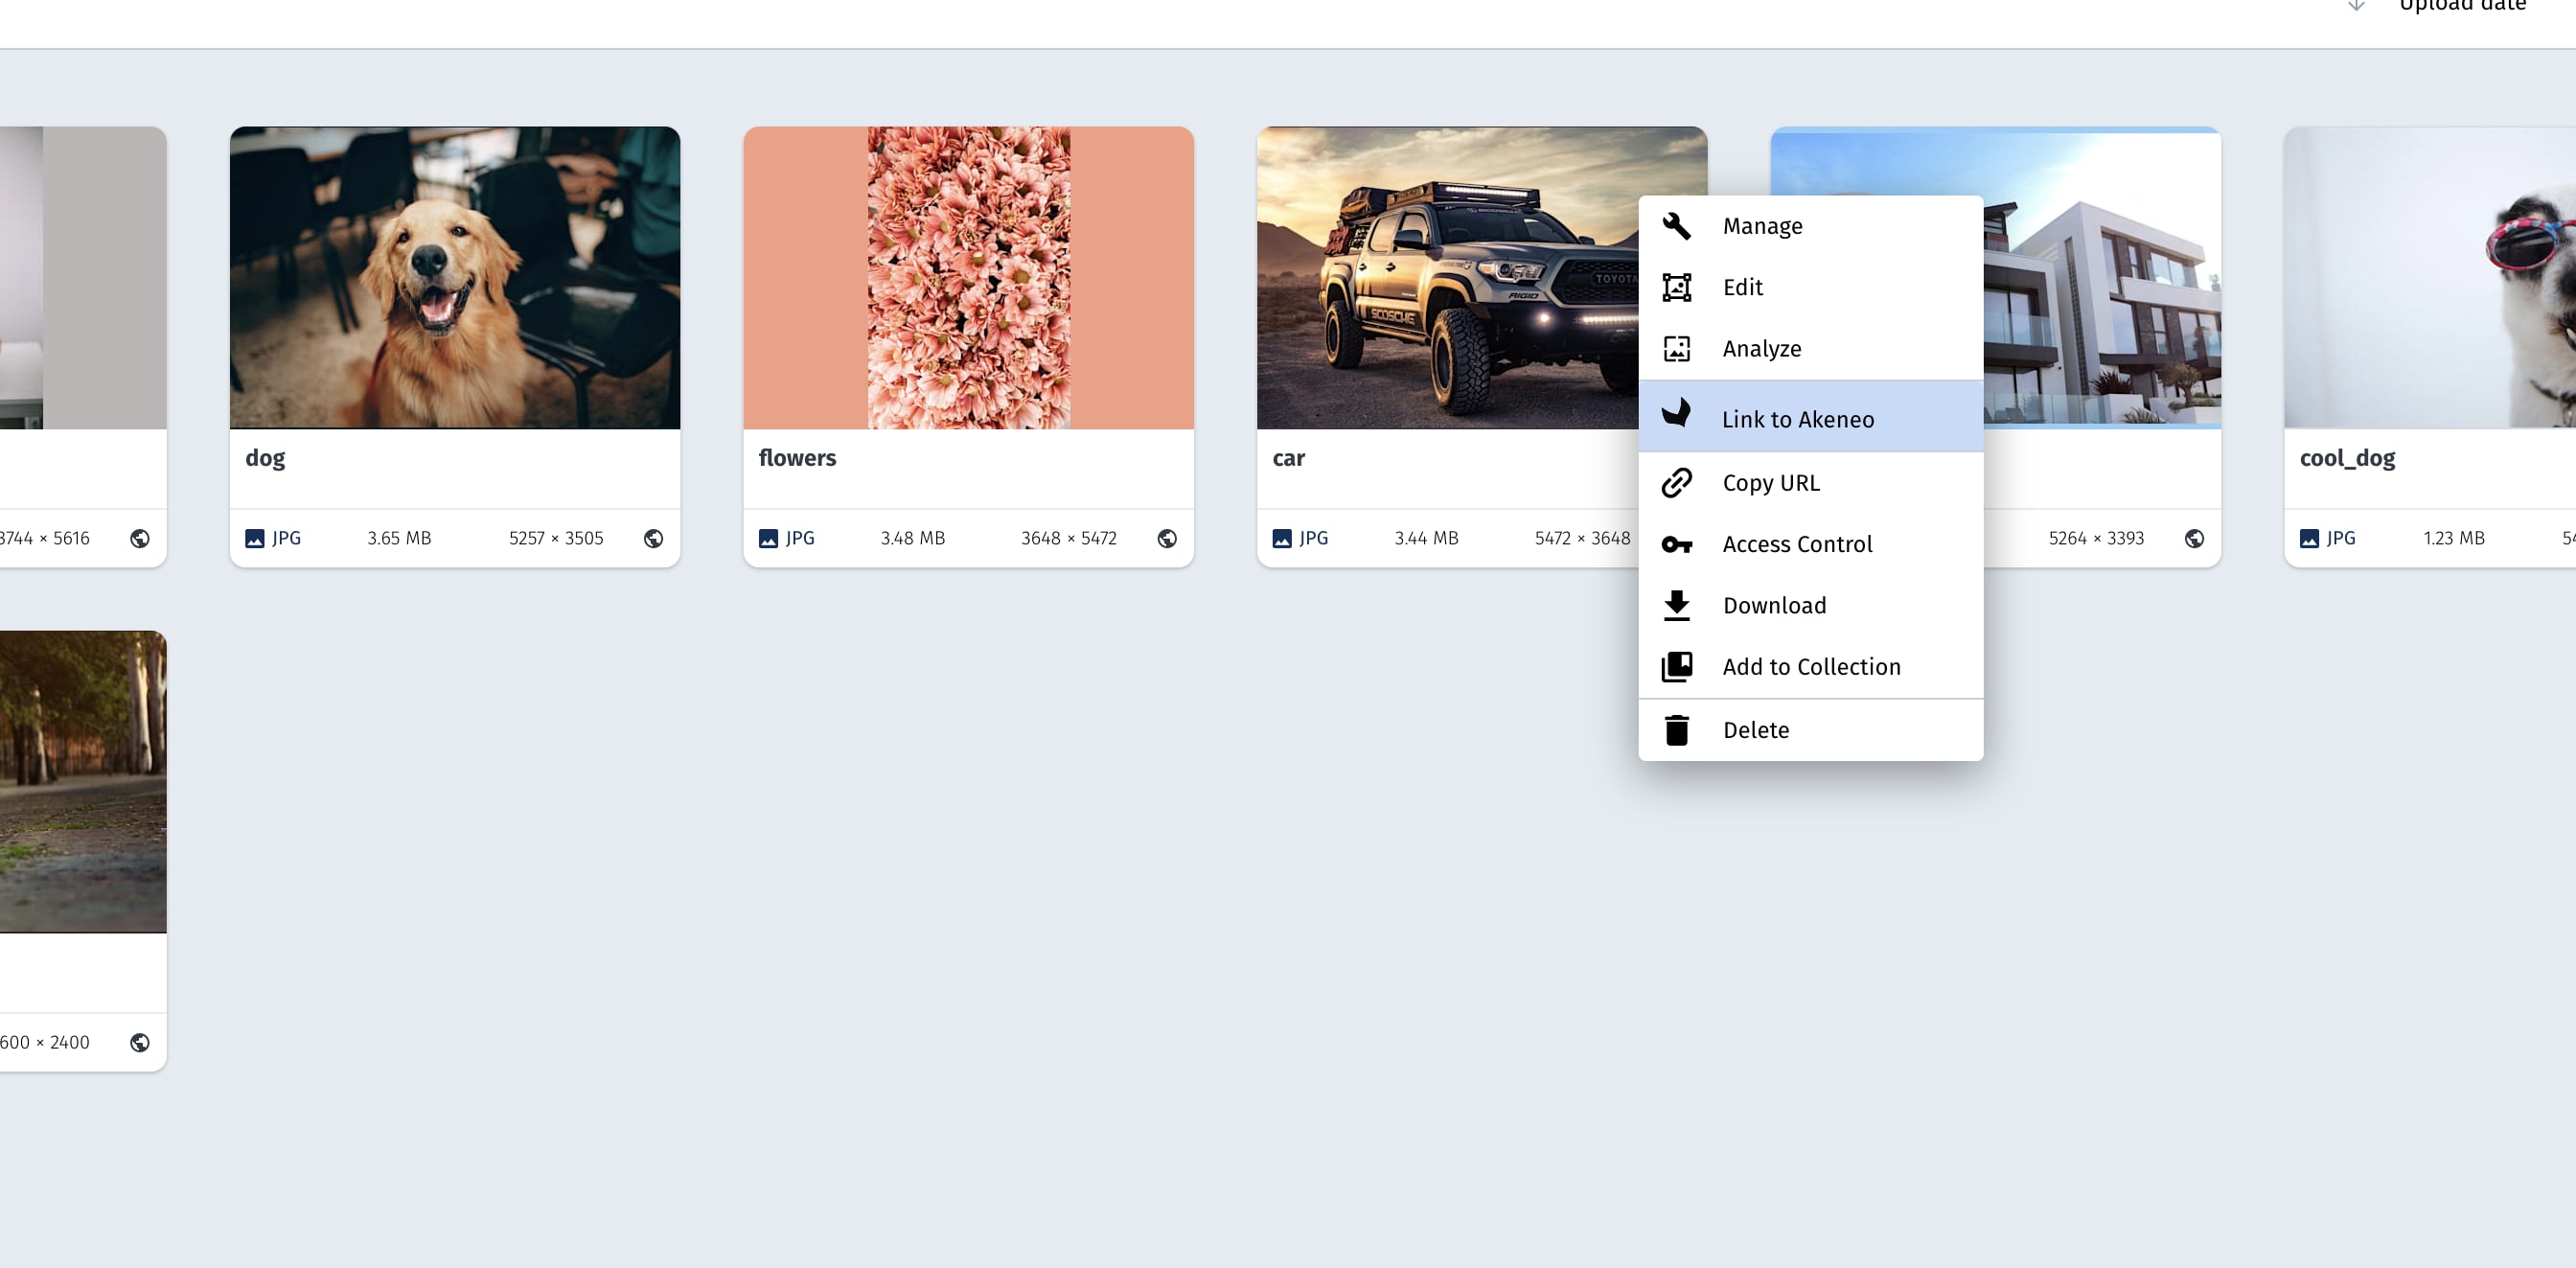Click the image type icon on dog card
The width and height of the screenshot is (2576, 1268).
255,538
